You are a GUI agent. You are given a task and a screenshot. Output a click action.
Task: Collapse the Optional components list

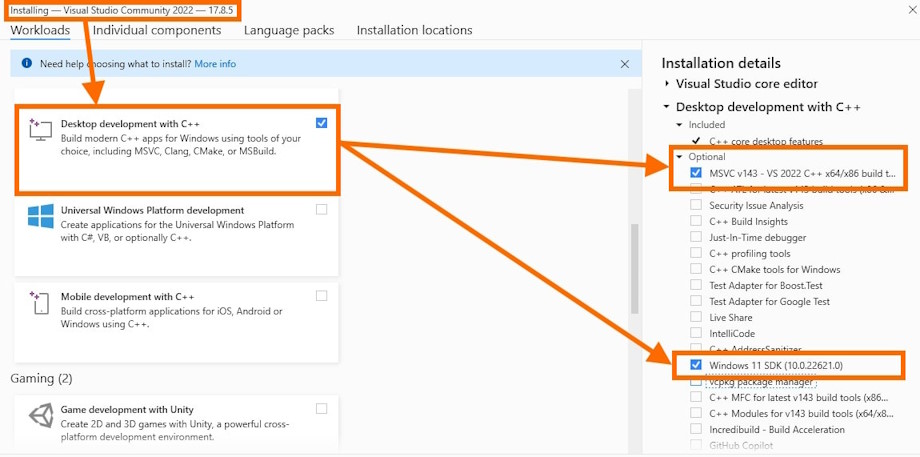[x=680, y=157]
